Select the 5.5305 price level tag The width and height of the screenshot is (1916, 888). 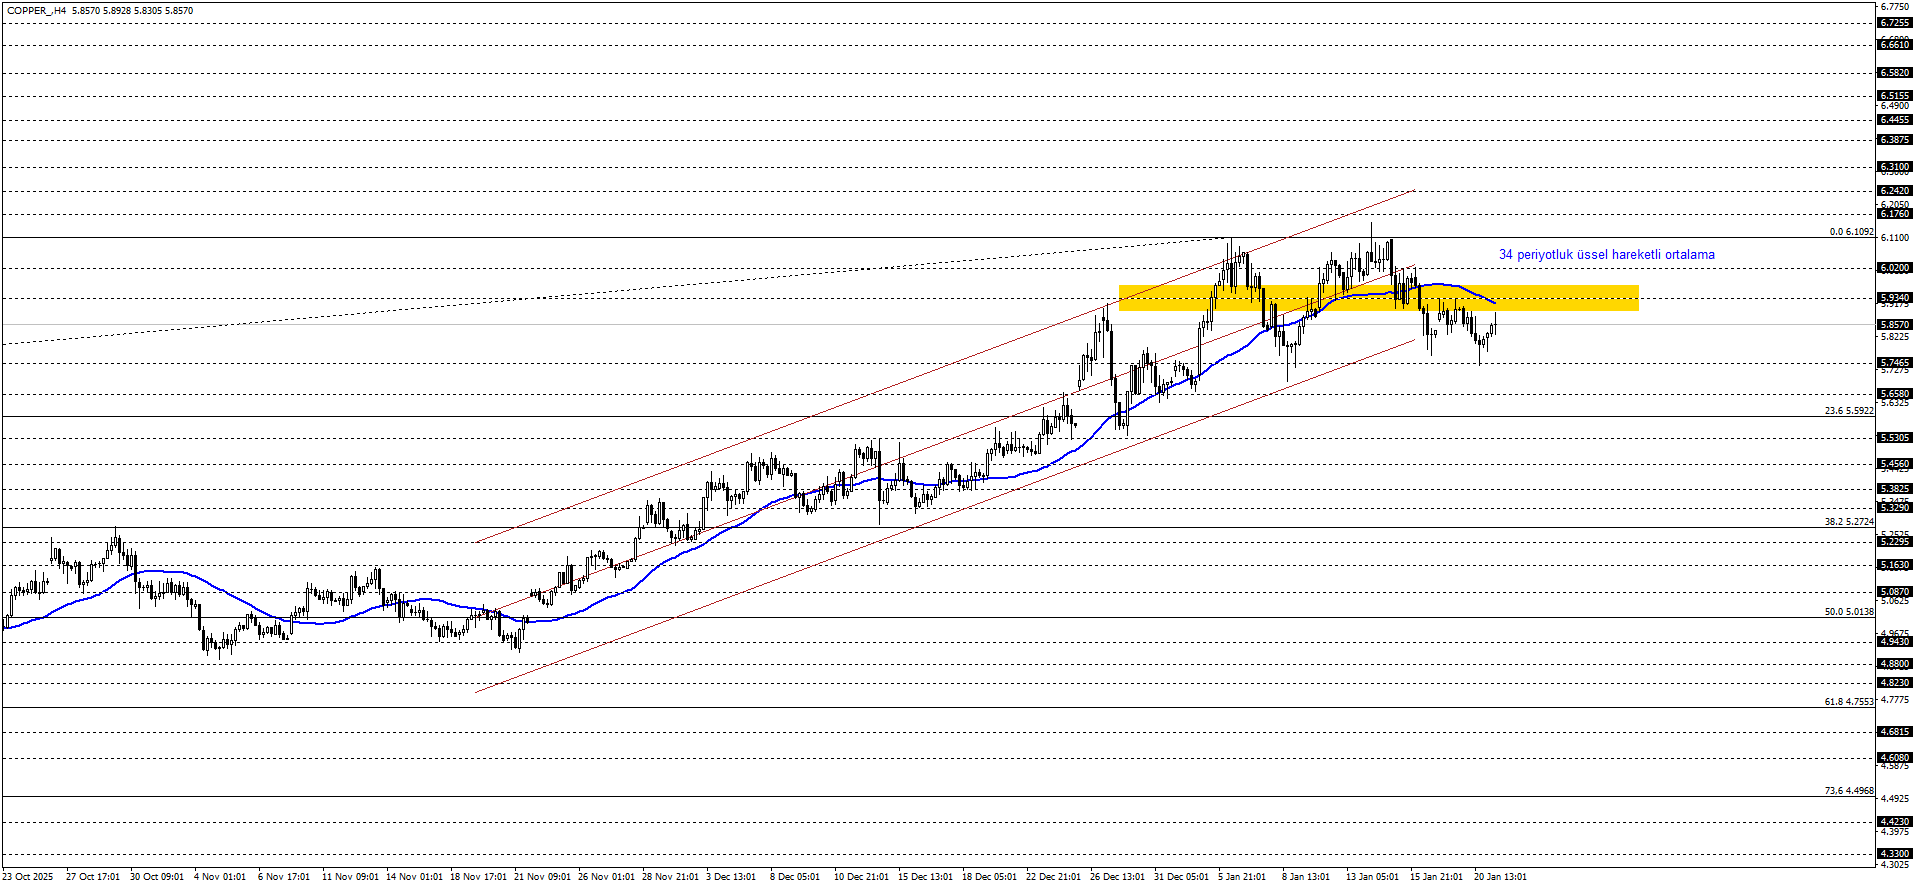coord(1895,438)
